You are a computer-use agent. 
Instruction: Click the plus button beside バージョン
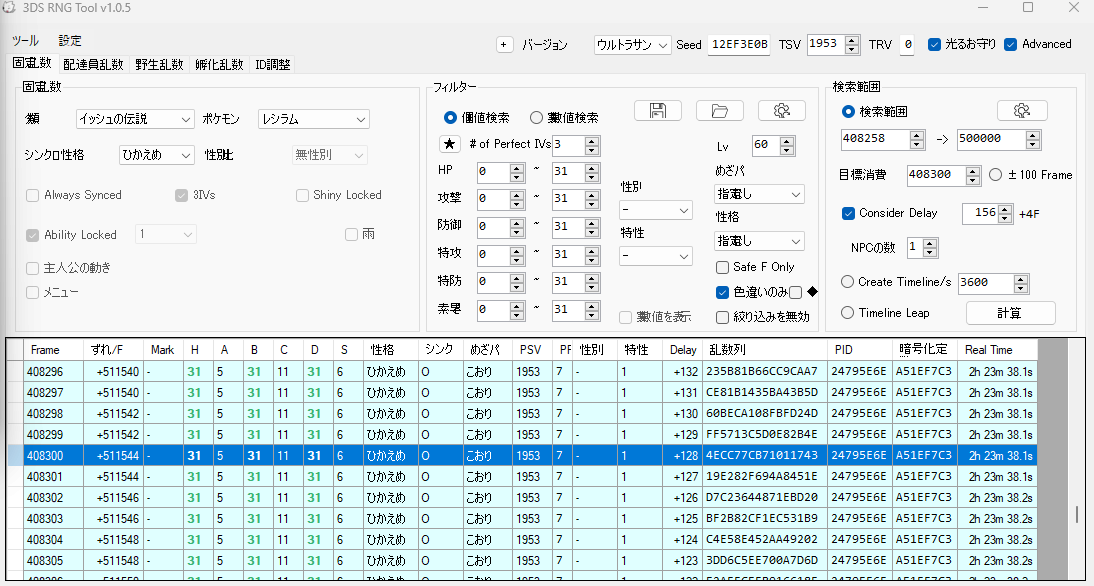point(505,45)
